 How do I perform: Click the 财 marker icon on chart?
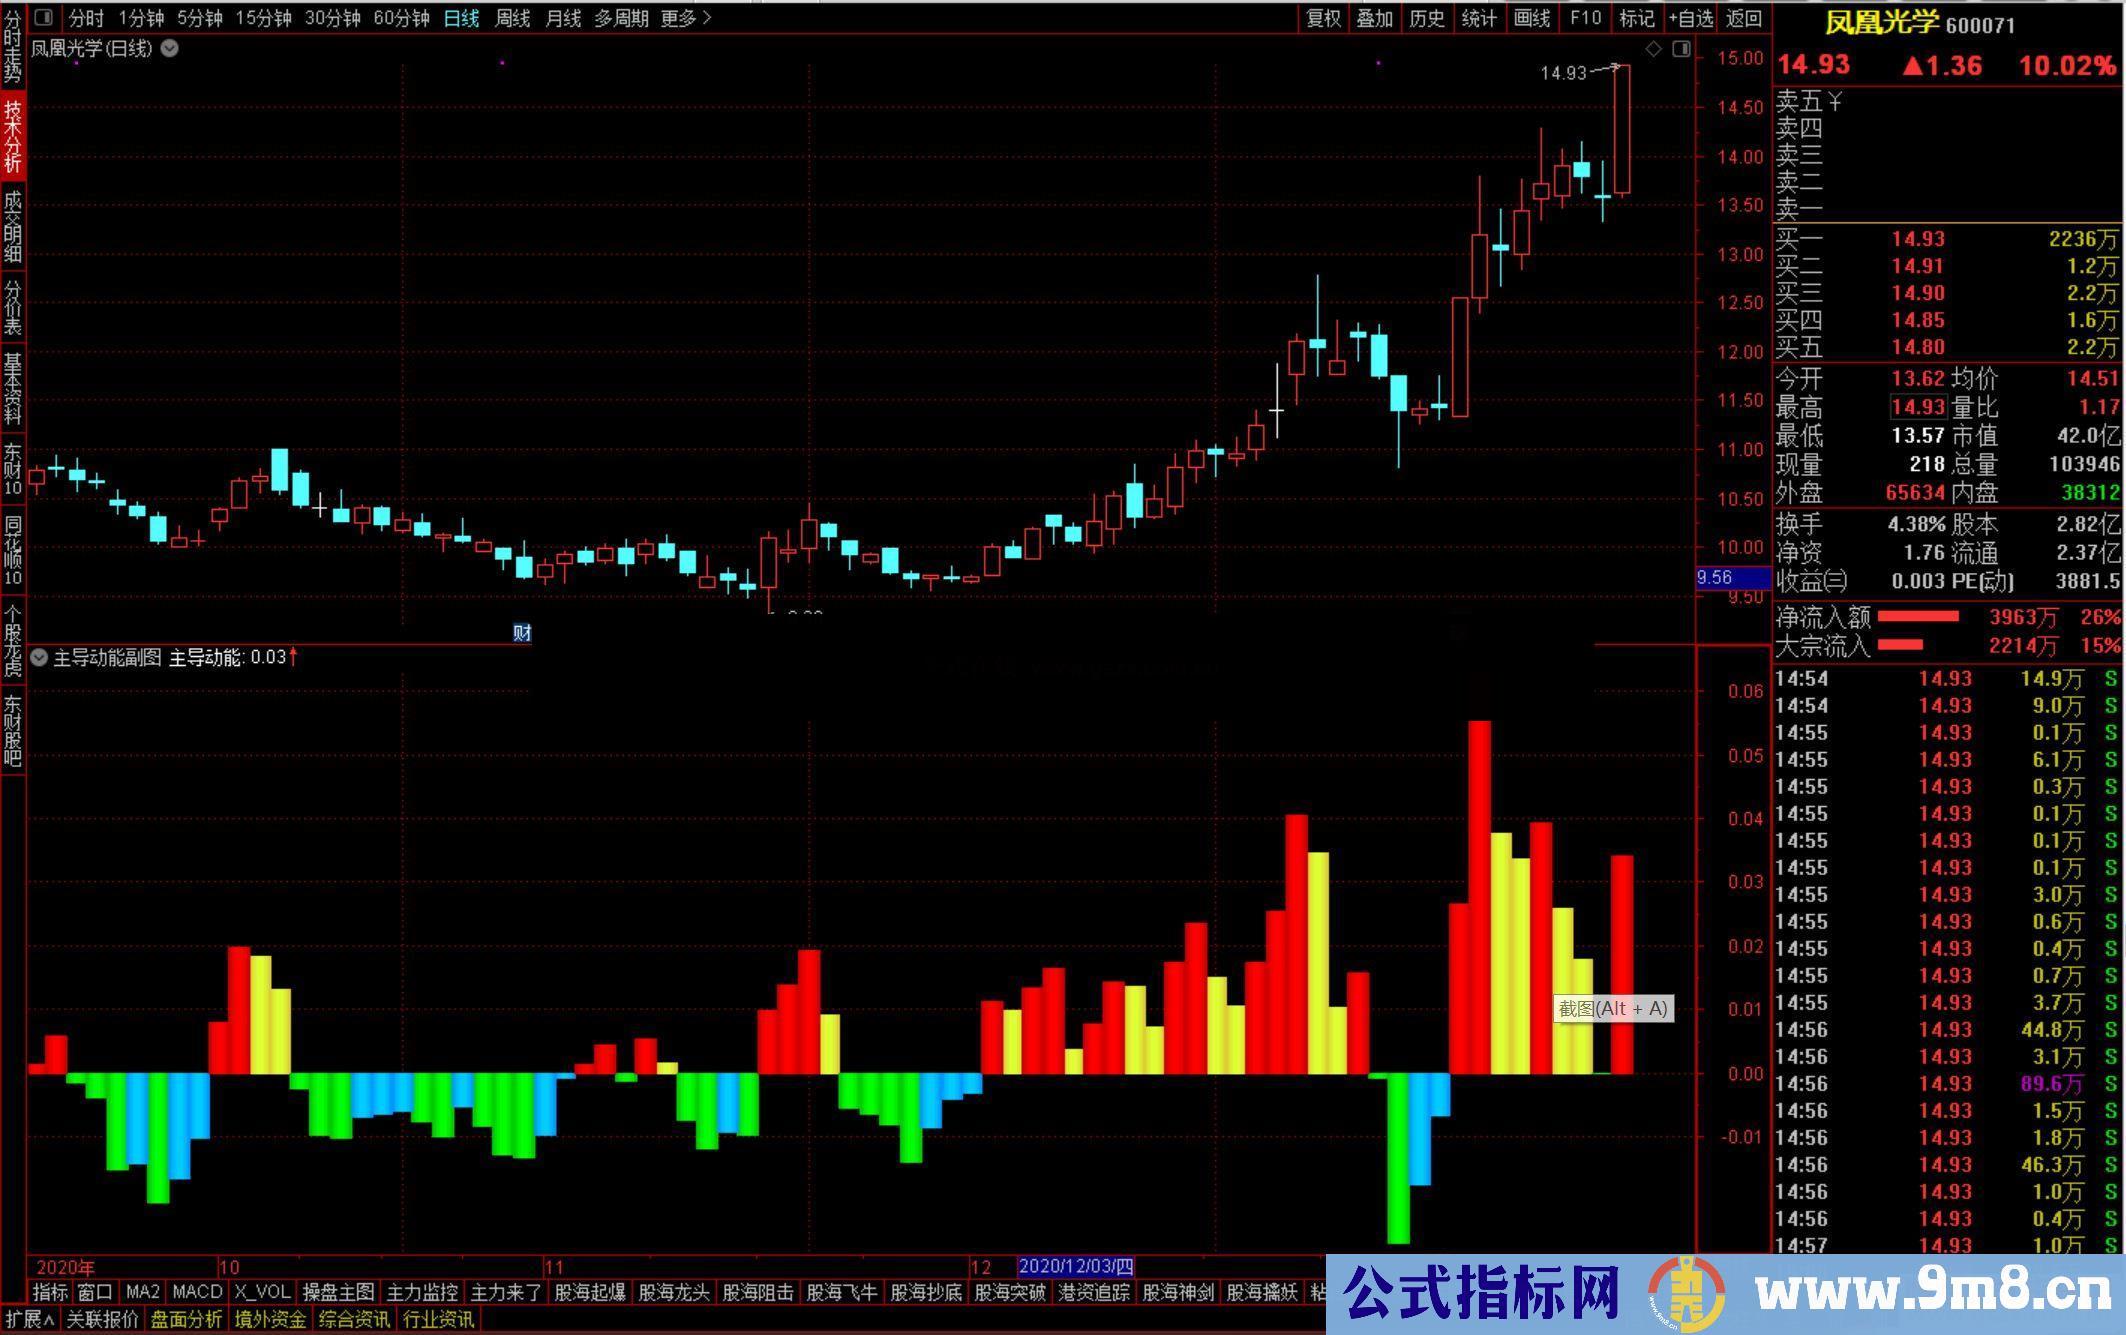[521, 633]
